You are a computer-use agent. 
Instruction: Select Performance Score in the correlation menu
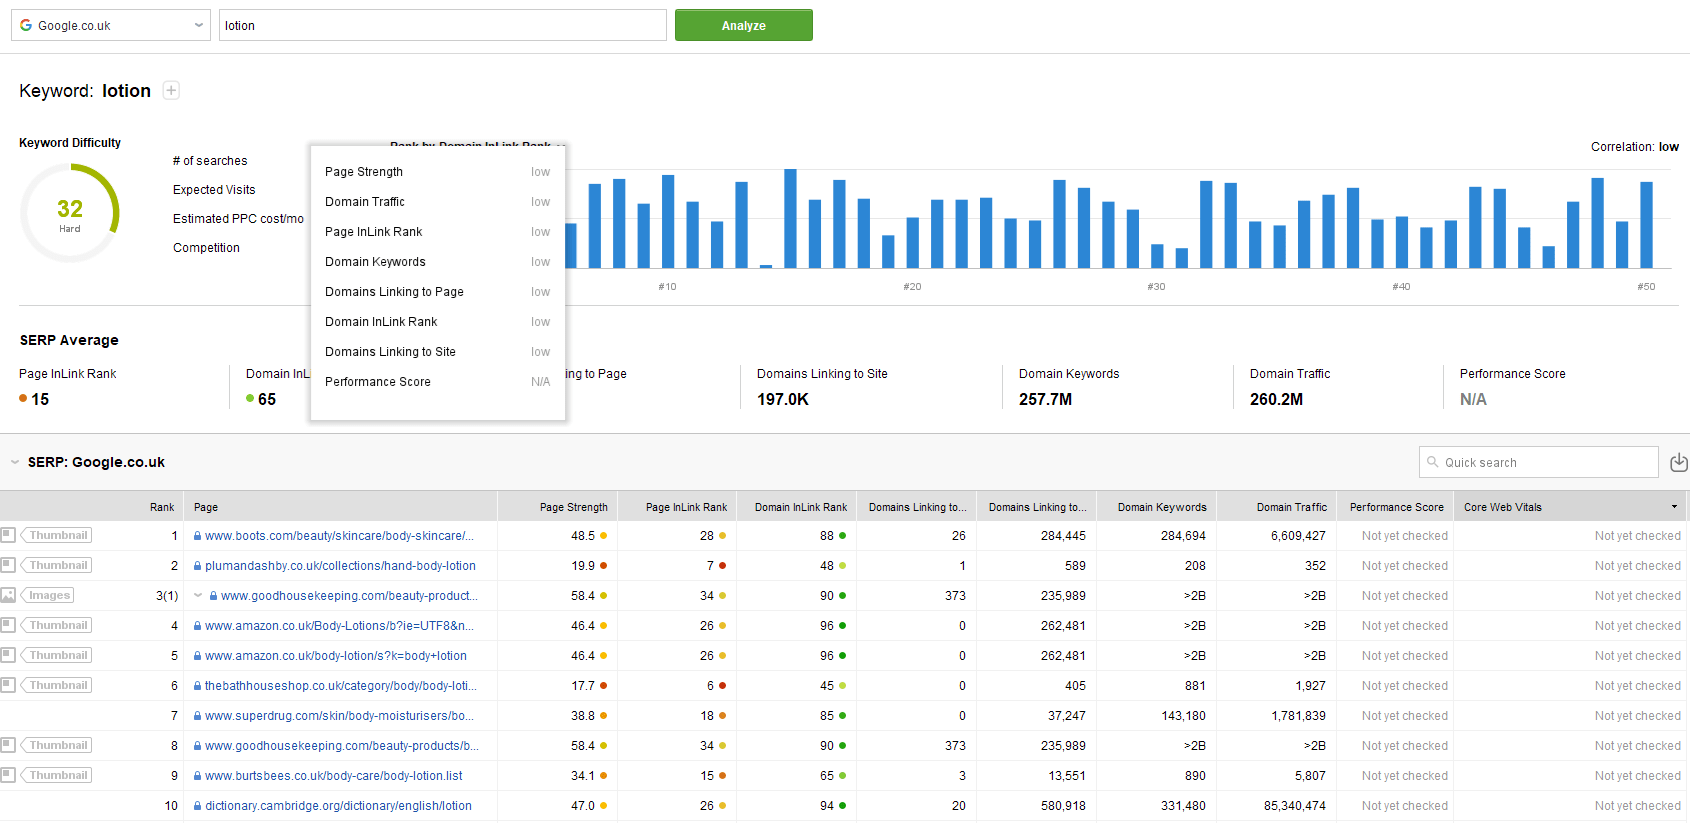(438, 382)
